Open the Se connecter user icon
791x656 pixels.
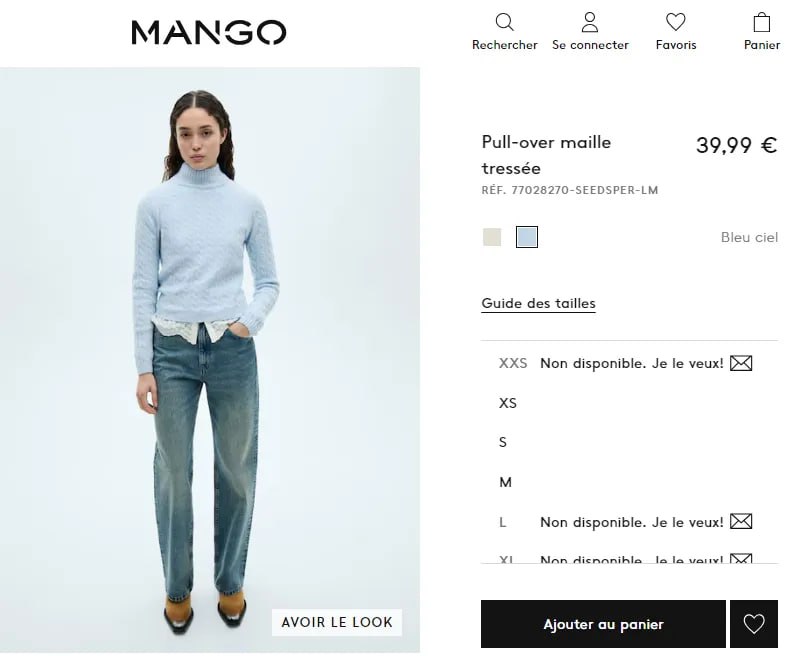590,22
